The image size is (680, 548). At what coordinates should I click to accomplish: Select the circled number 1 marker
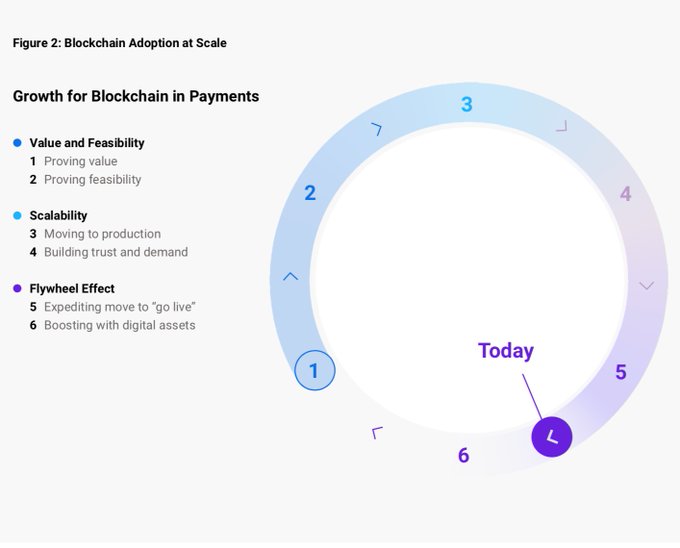(x=314, y=371)
